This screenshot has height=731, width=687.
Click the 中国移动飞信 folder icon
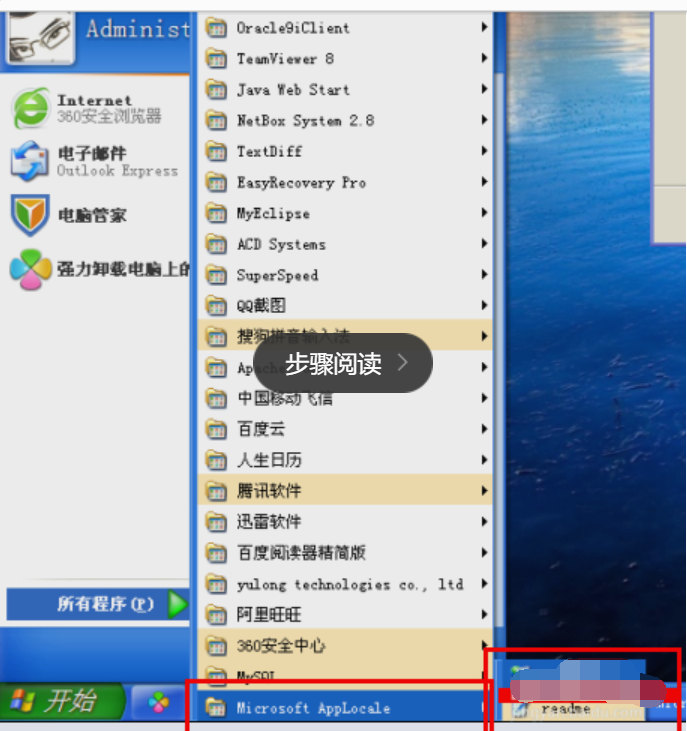[216, 398]
